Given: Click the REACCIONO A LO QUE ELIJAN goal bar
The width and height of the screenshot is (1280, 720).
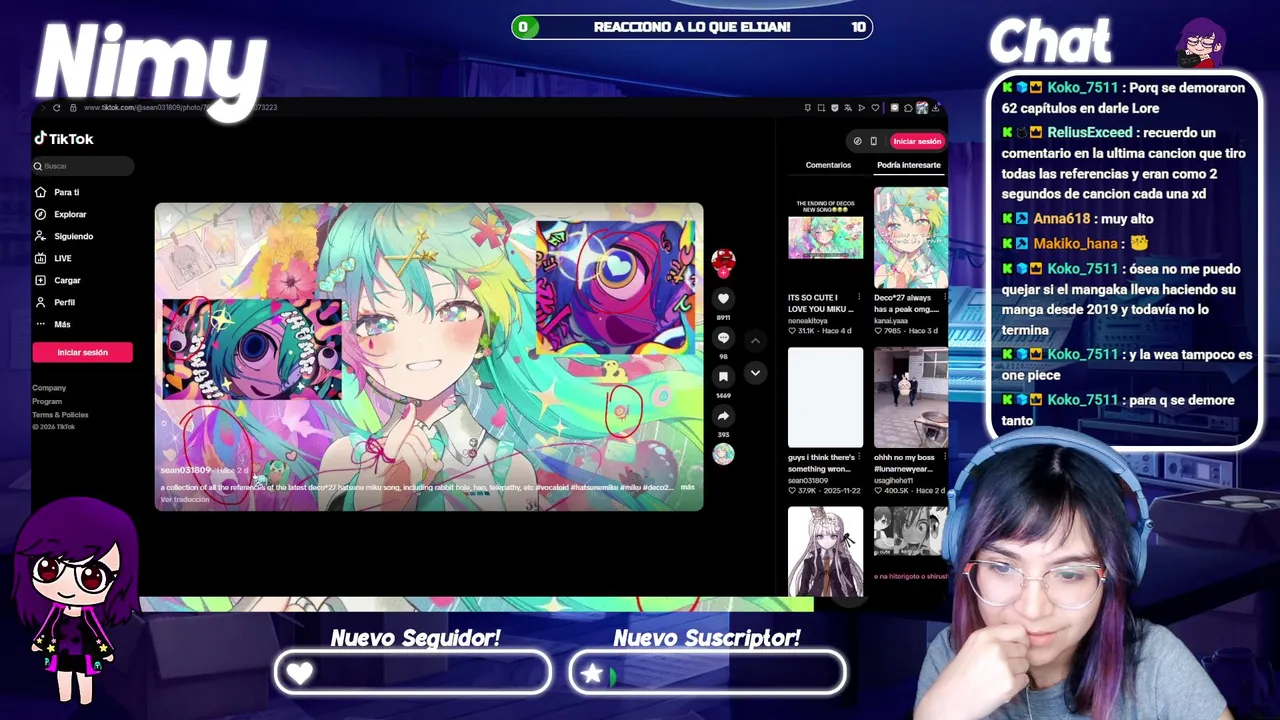Looking at the screenshot, I should point(692,27).
